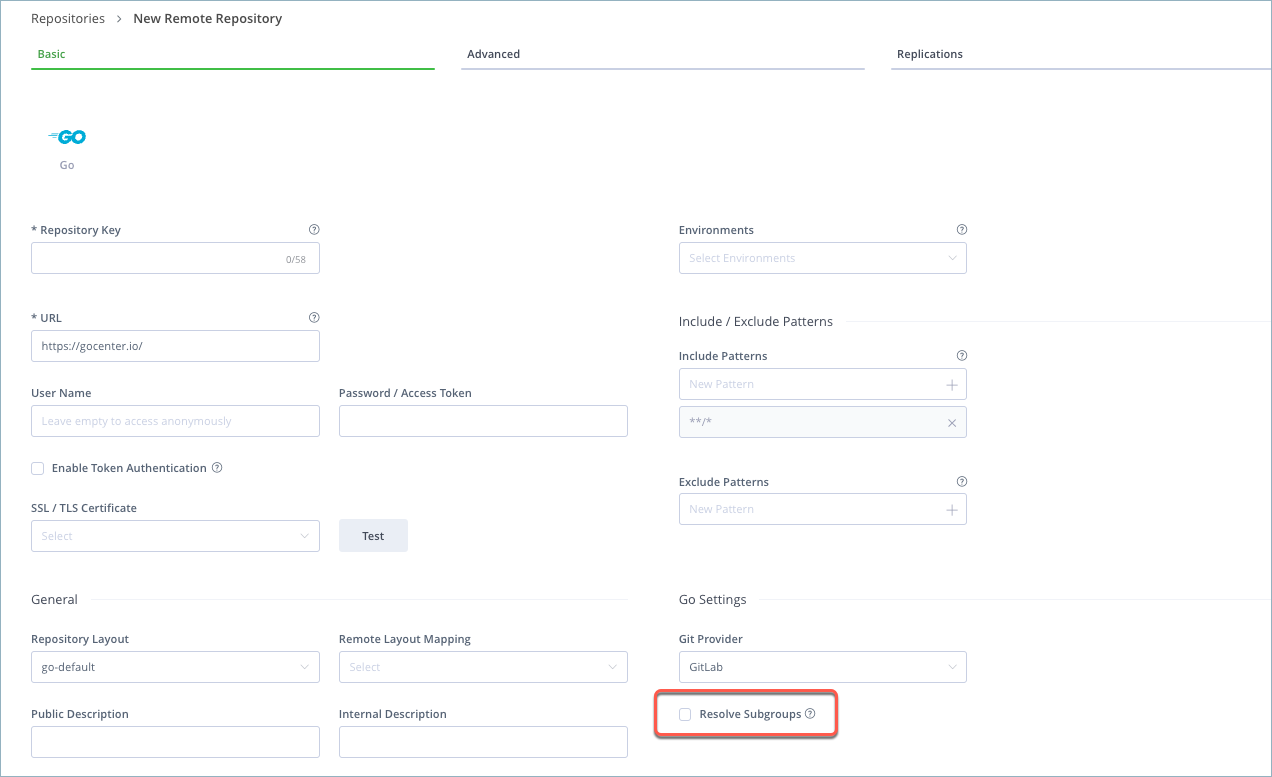Click the Enable Token Authentication help icon
Screen dimensions: 1272x777
[217, 467]
